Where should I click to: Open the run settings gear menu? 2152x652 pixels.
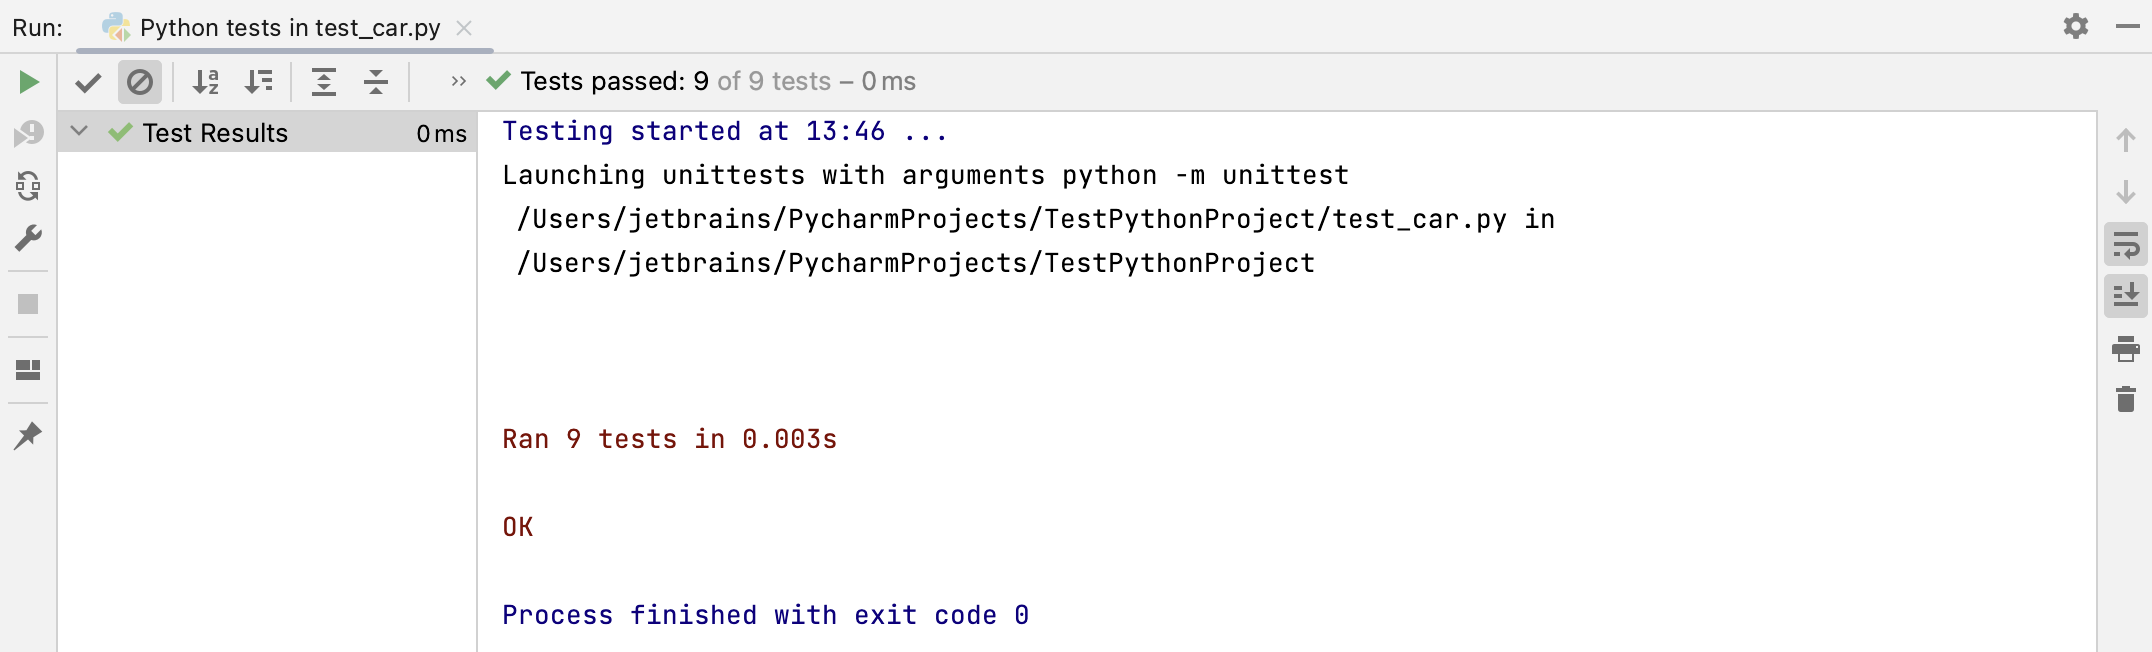[2074, 27]
